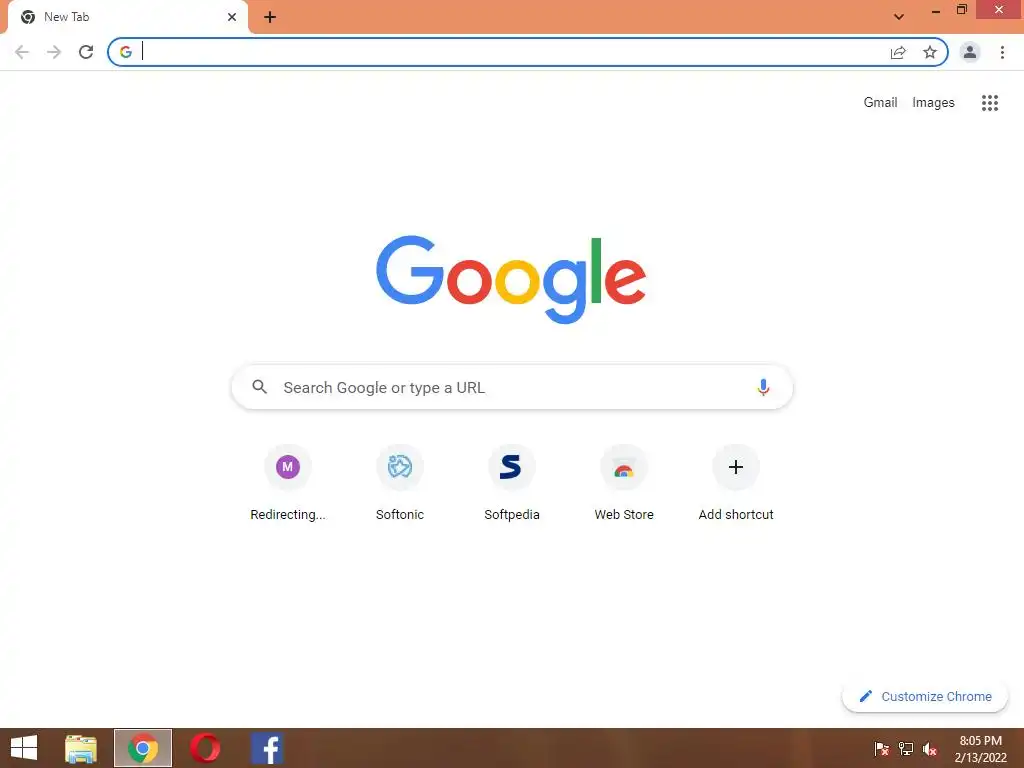The image size is (1024, 768).
Task: Click the Google icon in the address bar
Action: click(126, 52)
